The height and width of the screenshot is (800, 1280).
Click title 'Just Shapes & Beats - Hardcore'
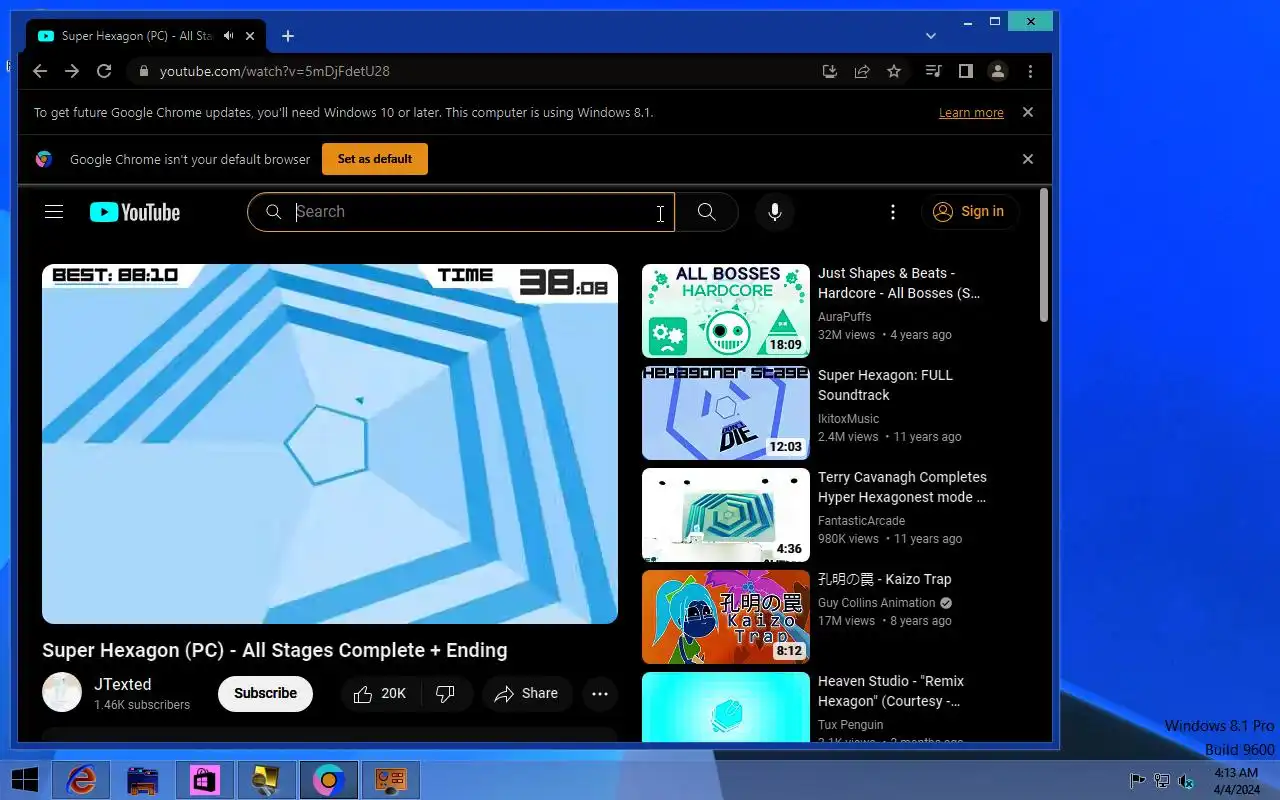[x=899, y=283]
